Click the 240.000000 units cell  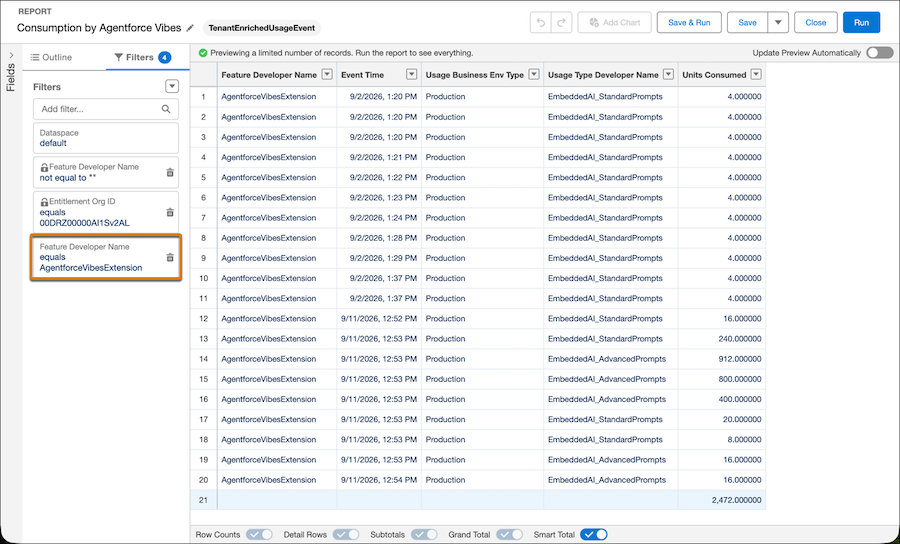pos(721,339)
